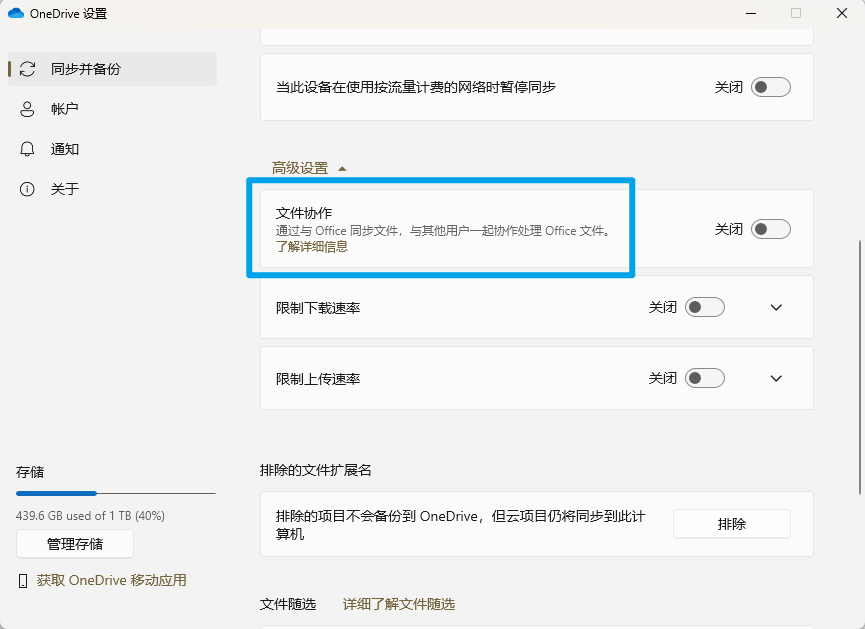Click the 管理存储 button
The height and width of the screenshot is (629, 865).
pos(75,544)
